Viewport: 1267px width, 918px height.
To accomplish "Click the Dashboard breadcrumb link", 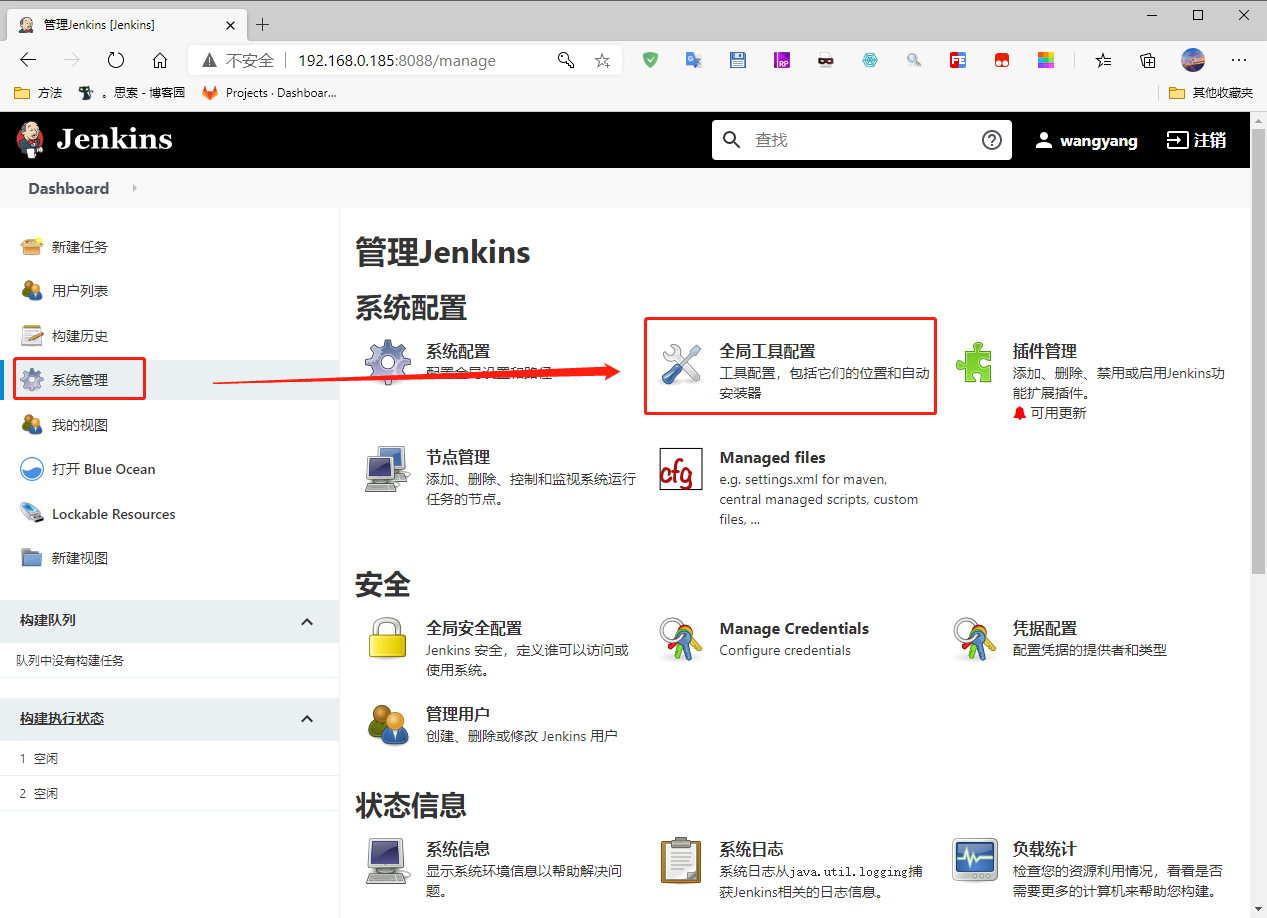I will coord(68,188).
